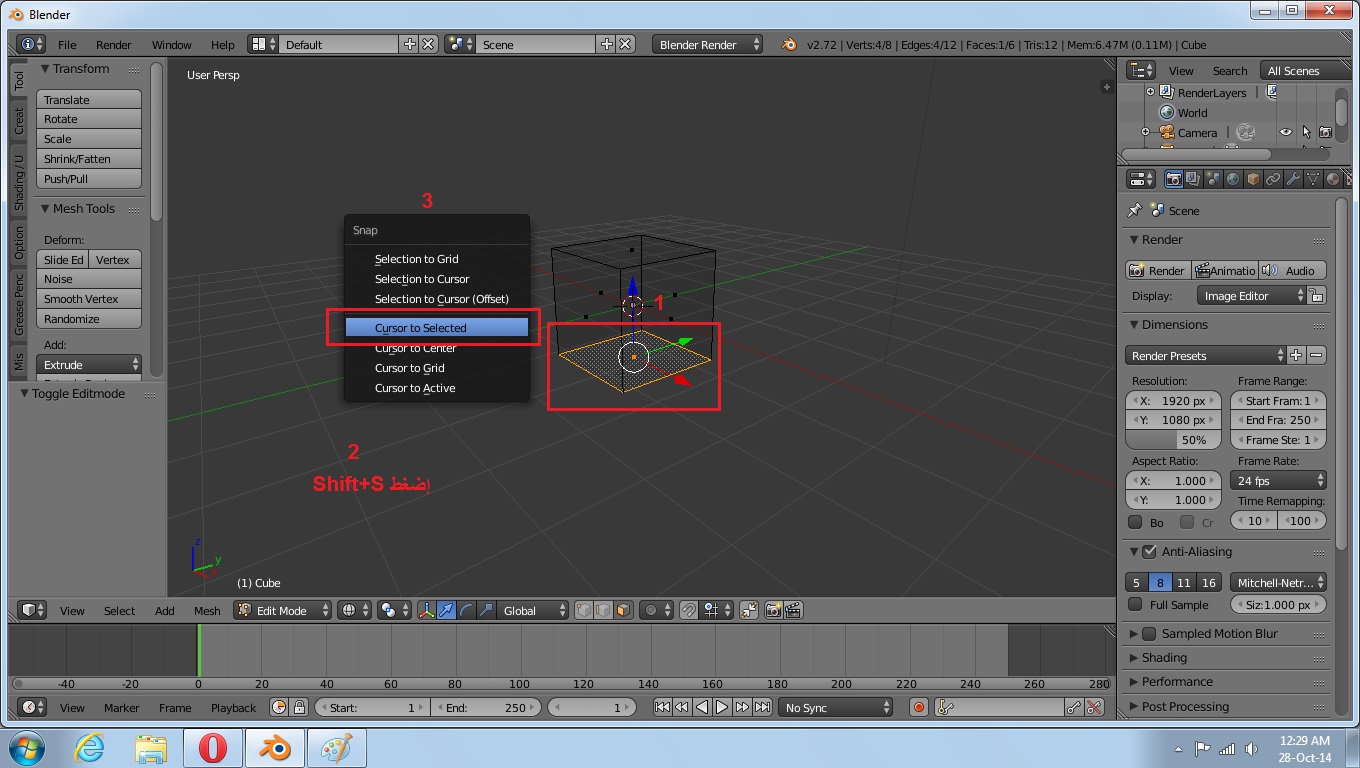Screen dimensions: 1360x768
Task: Toggle the timeline range lock icon
Action: point(298,707)
